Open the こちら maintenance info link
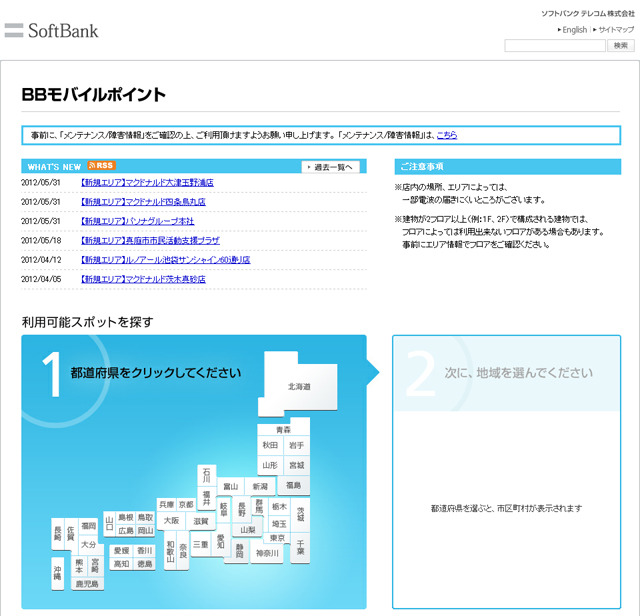Screen dimensions: 640x616 (x=447, y=135)
